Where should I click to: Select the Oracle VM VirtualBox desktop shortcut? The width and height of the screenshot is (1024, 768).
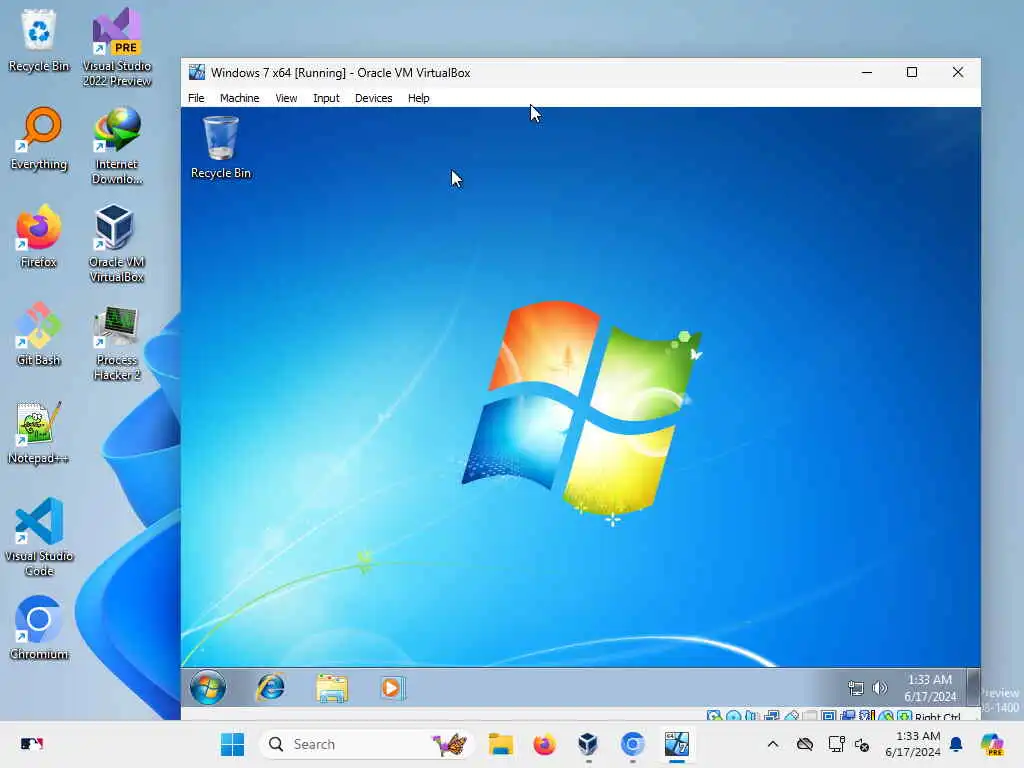(x=117, y=243)
